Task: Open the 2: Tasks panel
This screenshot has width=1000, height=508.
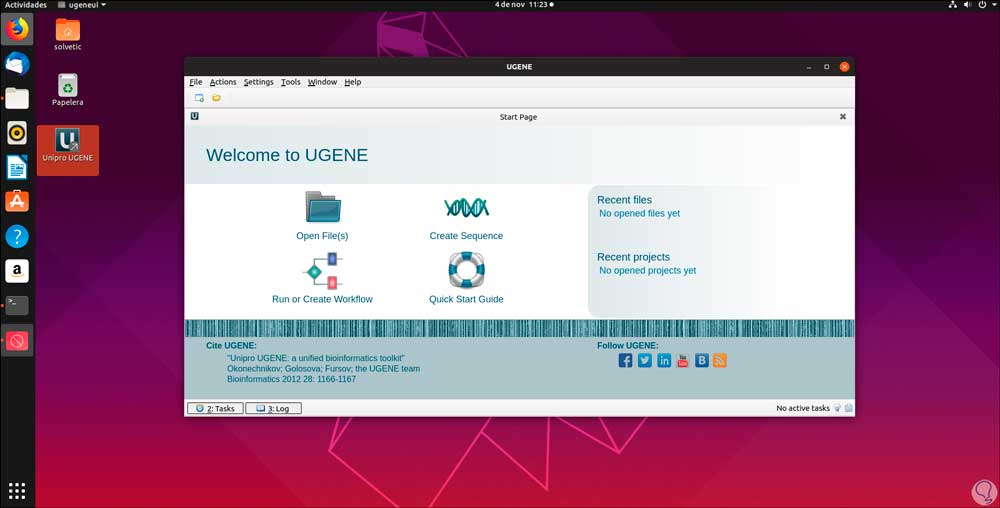Action: coord(215,409)
